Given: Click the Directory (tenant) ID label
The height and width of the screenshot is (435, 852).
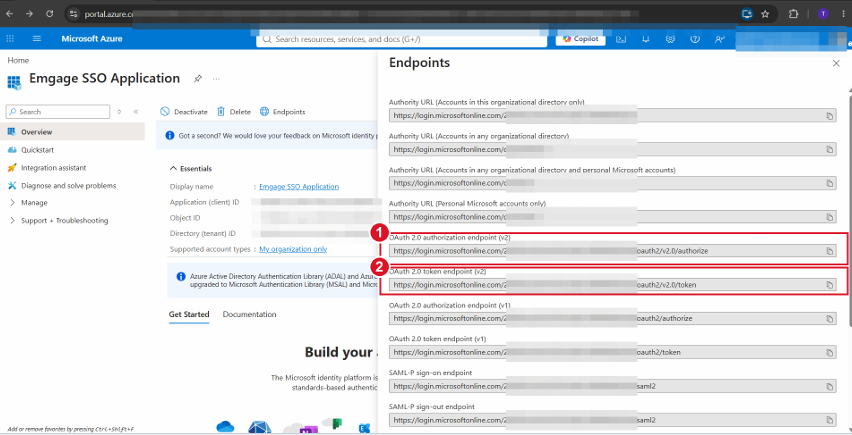Looking at the screenshot, I should (202, 234).
